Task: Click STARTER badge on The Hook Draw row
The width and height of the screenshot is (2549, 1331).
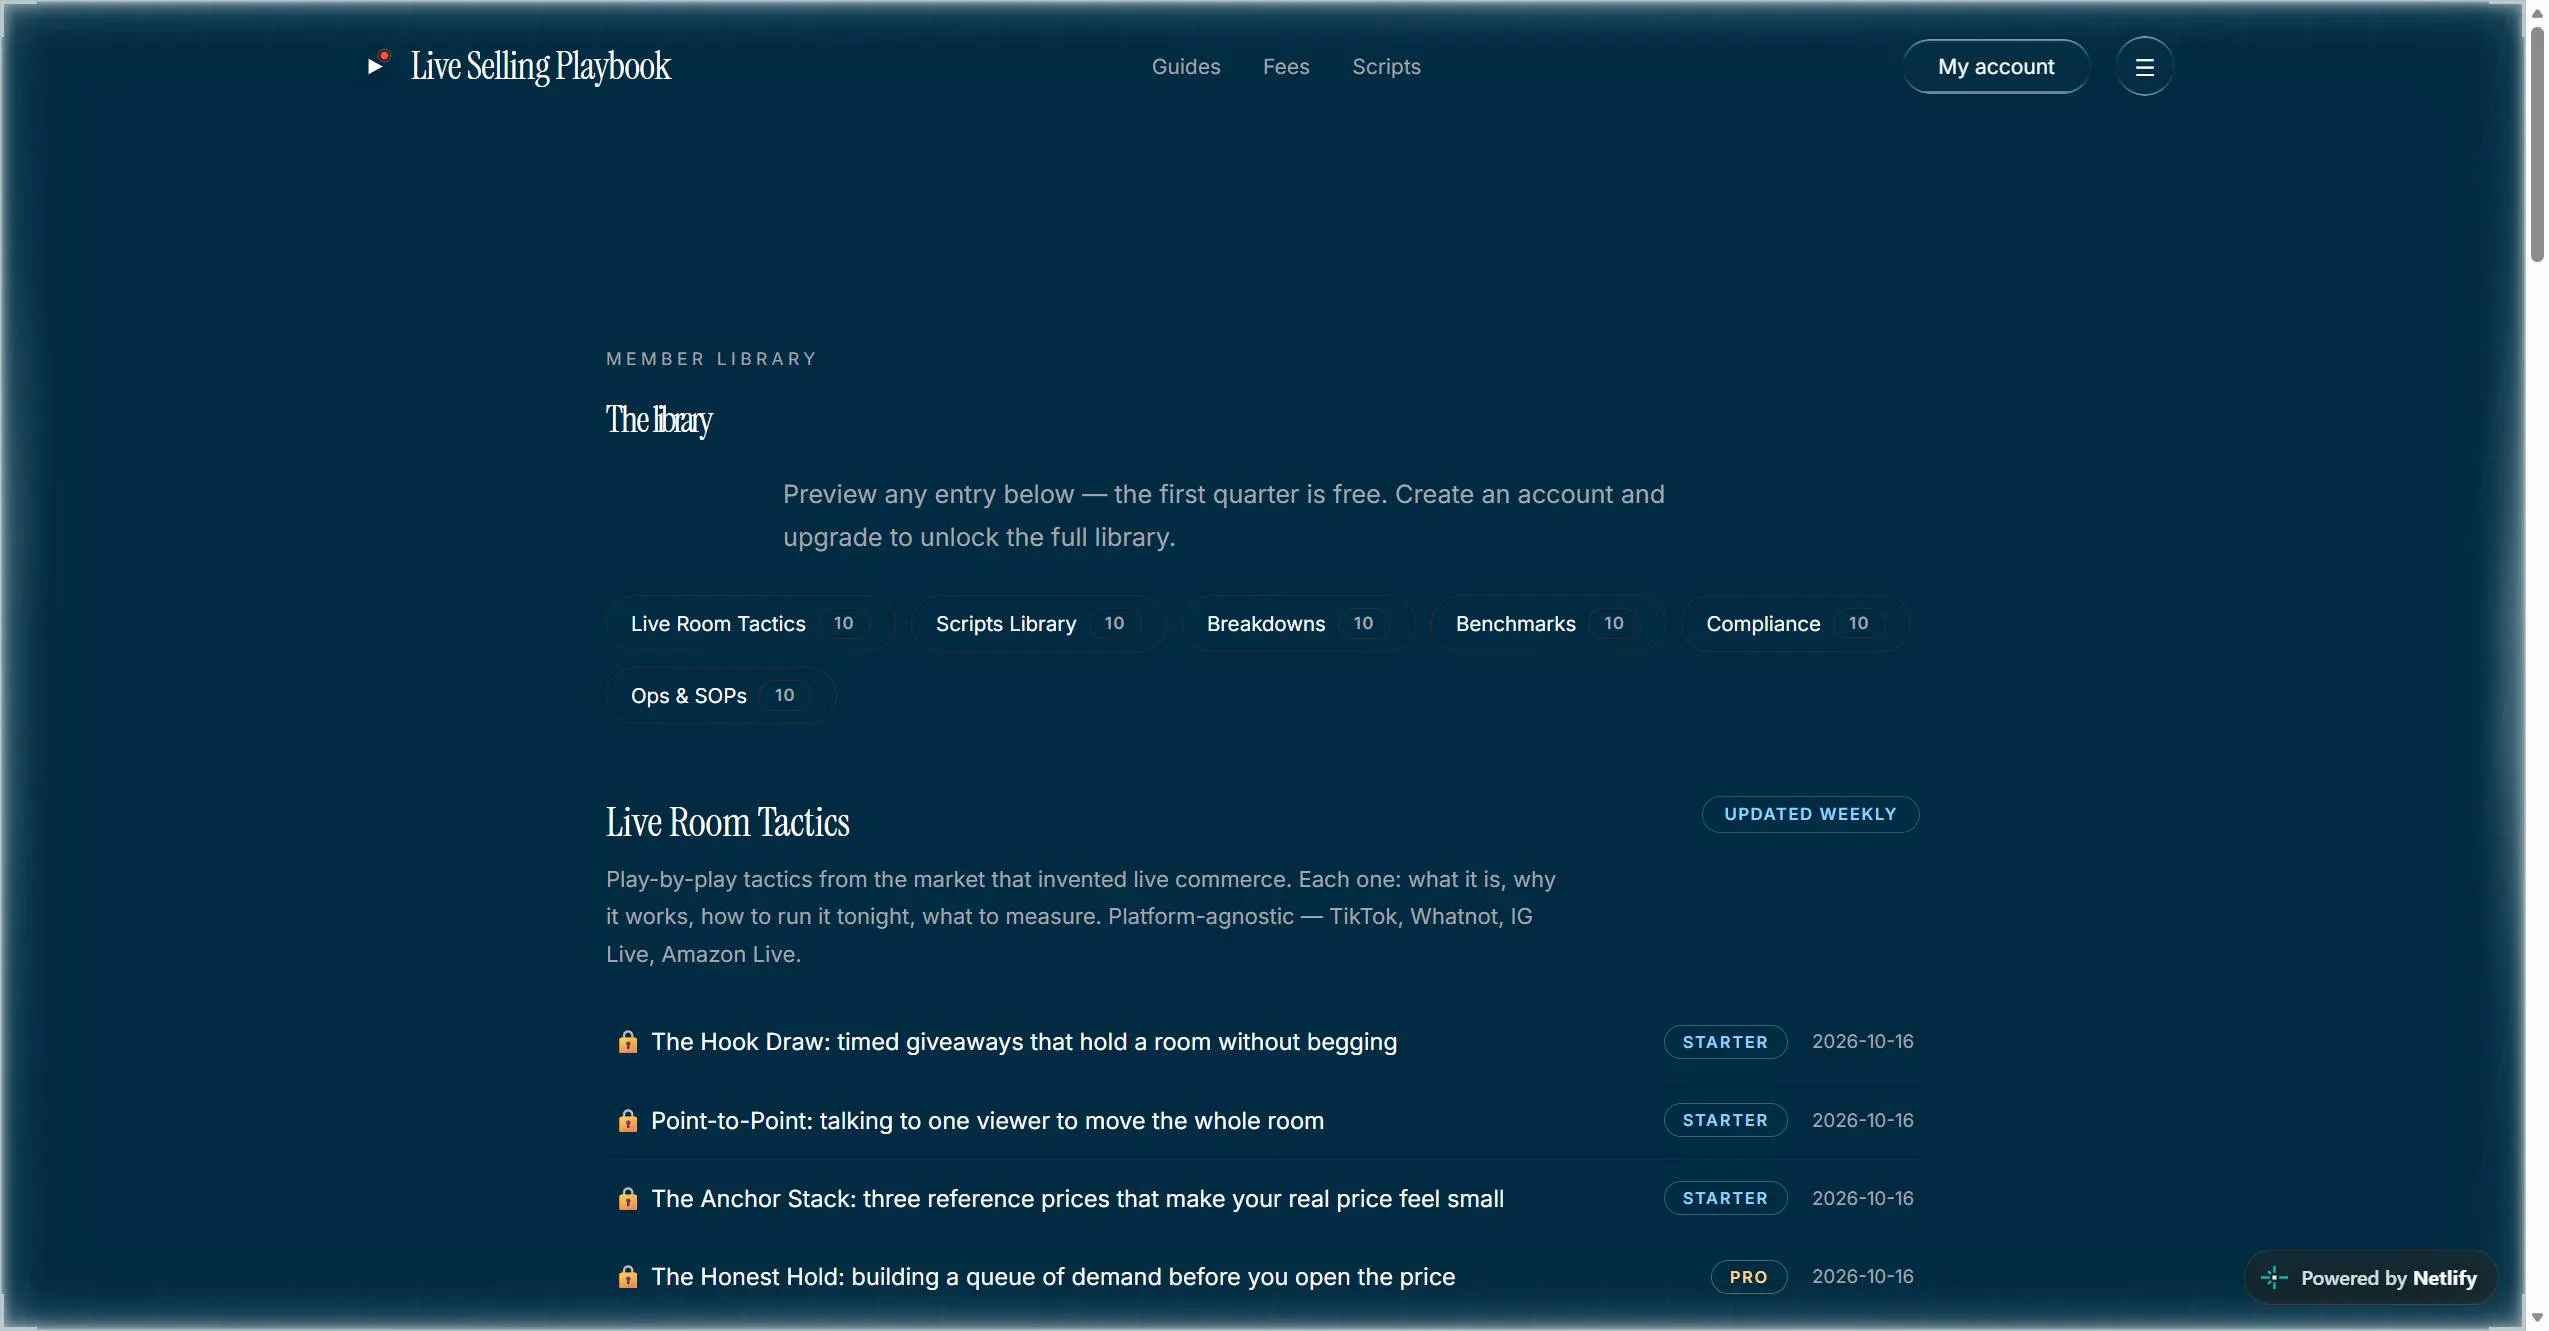Action: [1725, 1042]
